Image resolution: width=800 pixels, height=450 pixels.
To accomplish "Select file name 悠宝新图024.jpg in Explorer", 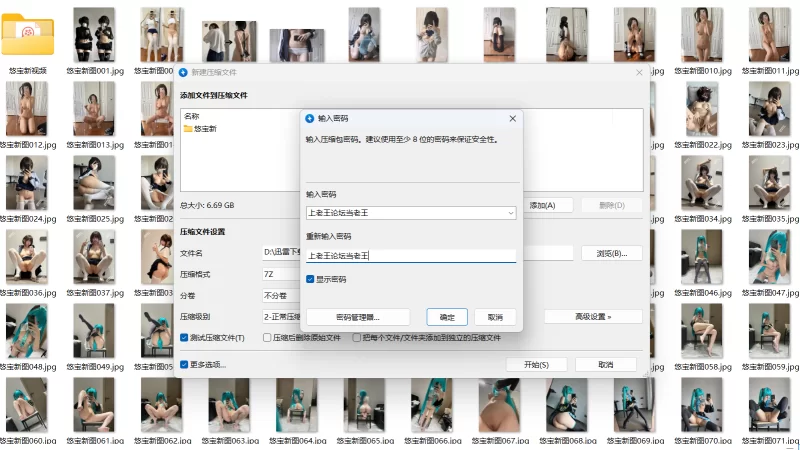I will [x=28, y=219].
